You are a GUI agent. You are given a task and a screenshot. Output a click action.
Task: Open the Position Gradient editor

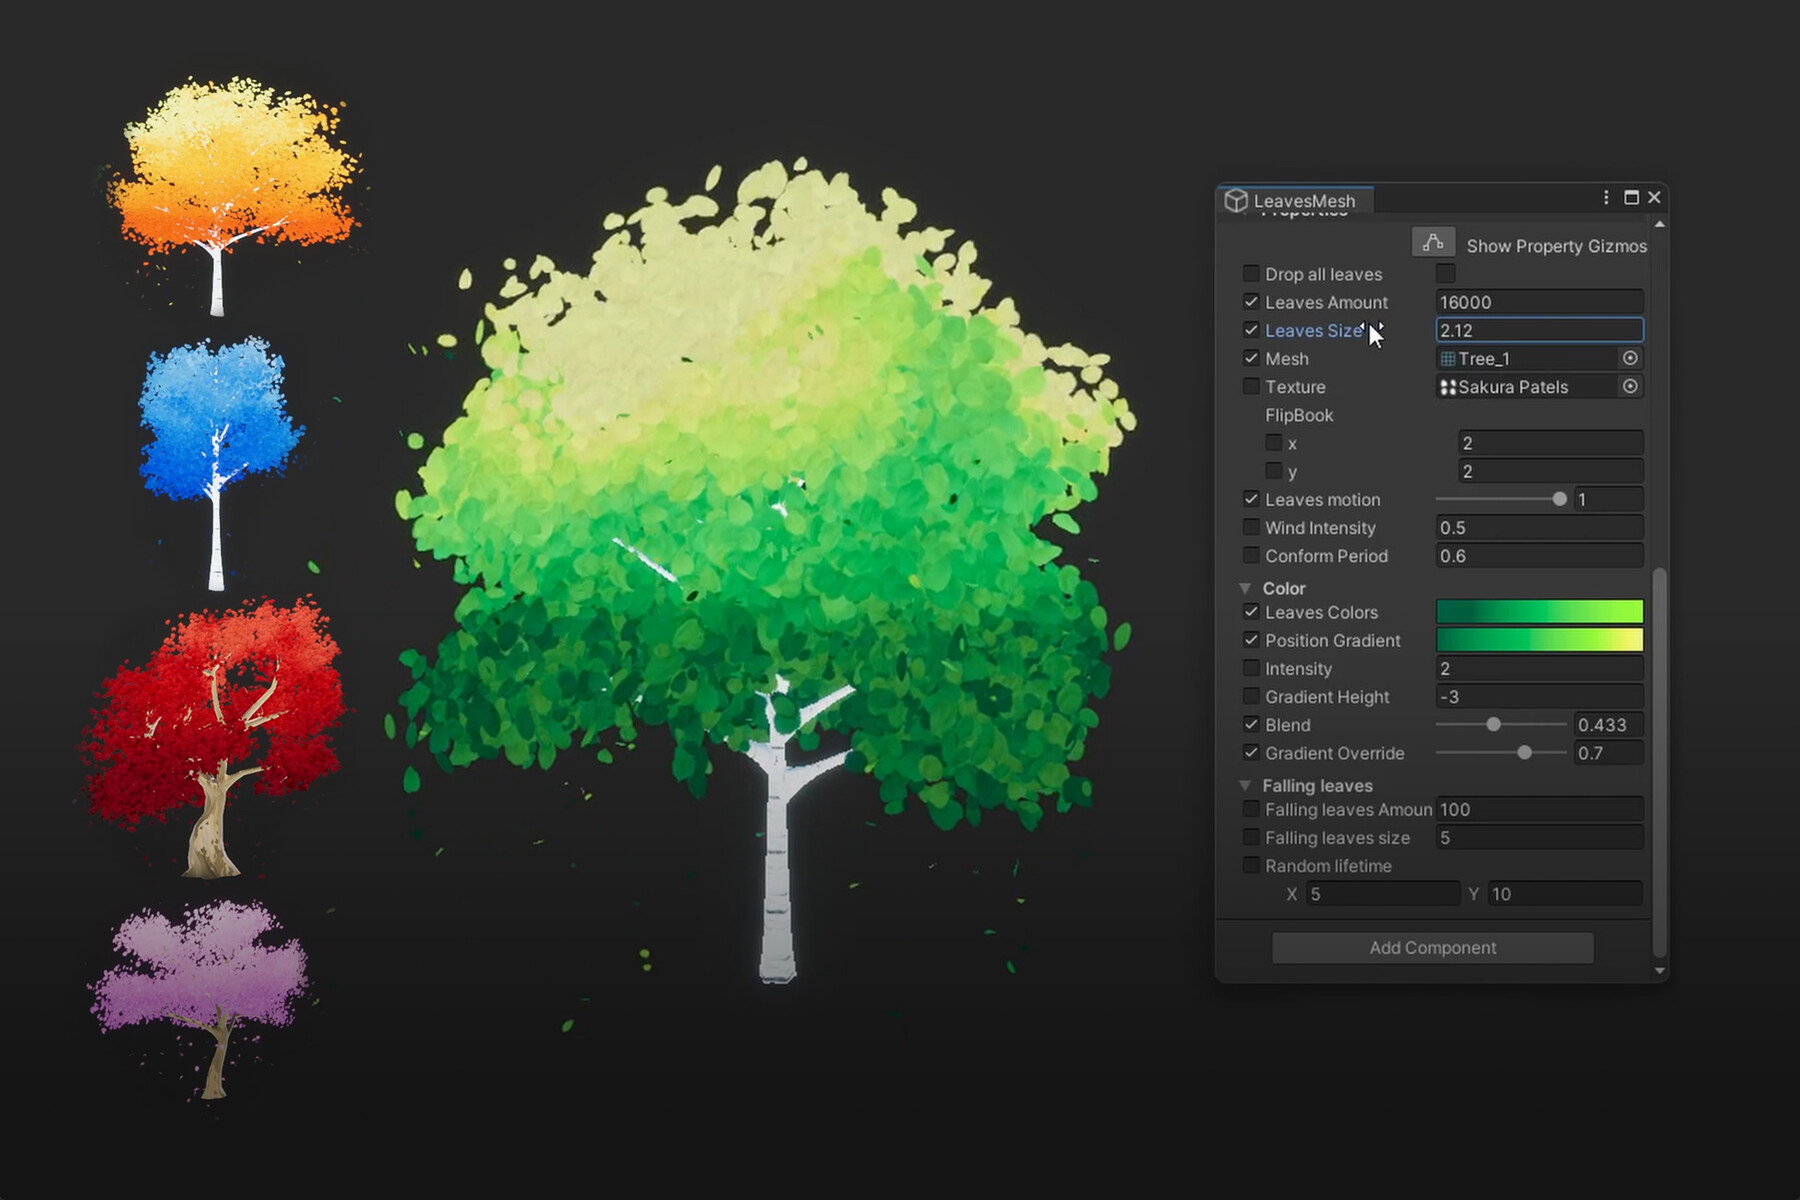pos(1539,640)
